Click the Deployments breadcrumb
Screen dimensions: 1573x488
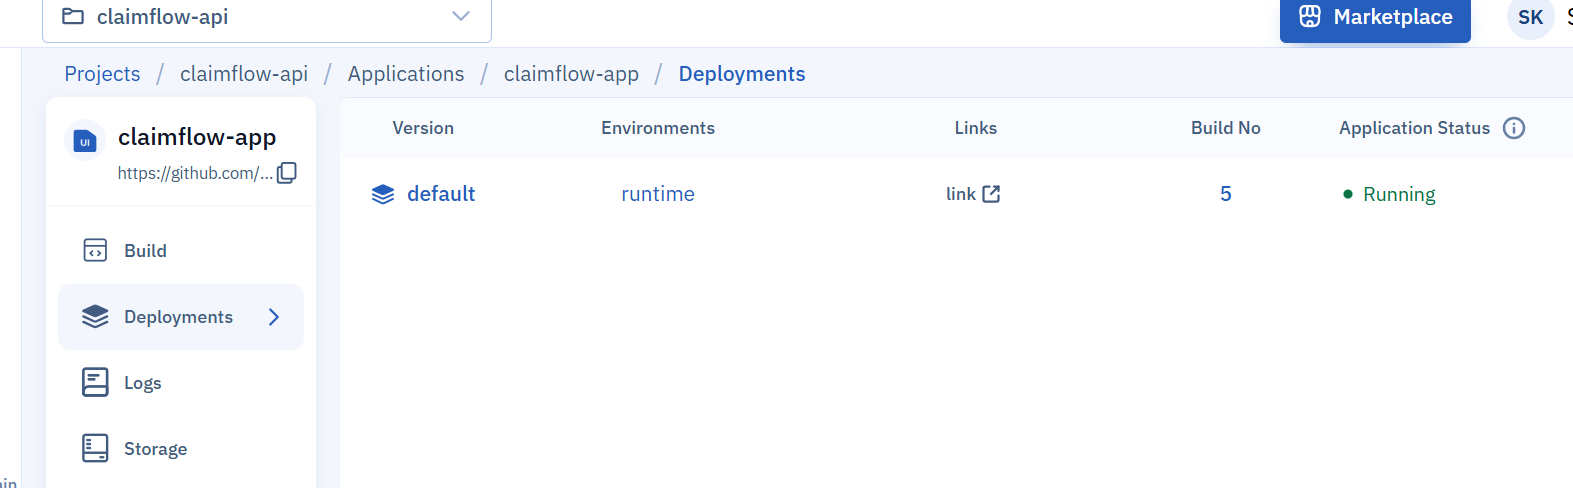742,74
